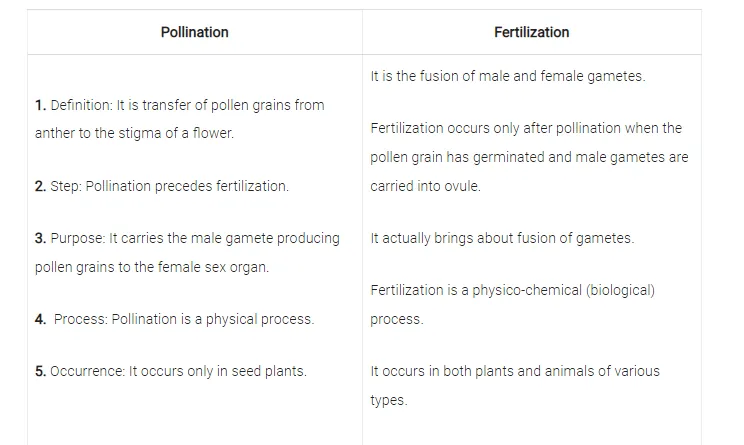744x445 pixels.
Task: Click the Fertilization column header
Action: pyautogui.click(x=531, y=32)
